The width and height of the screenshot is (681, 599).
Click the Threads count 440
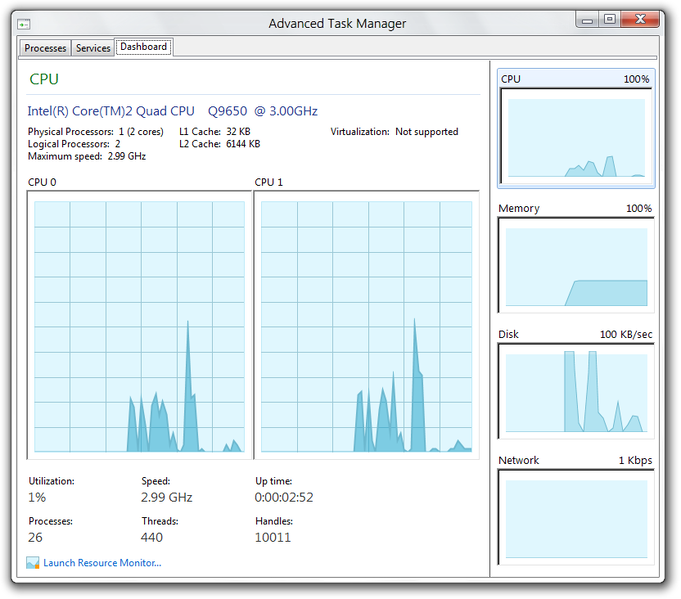click(x=152, y=537)
